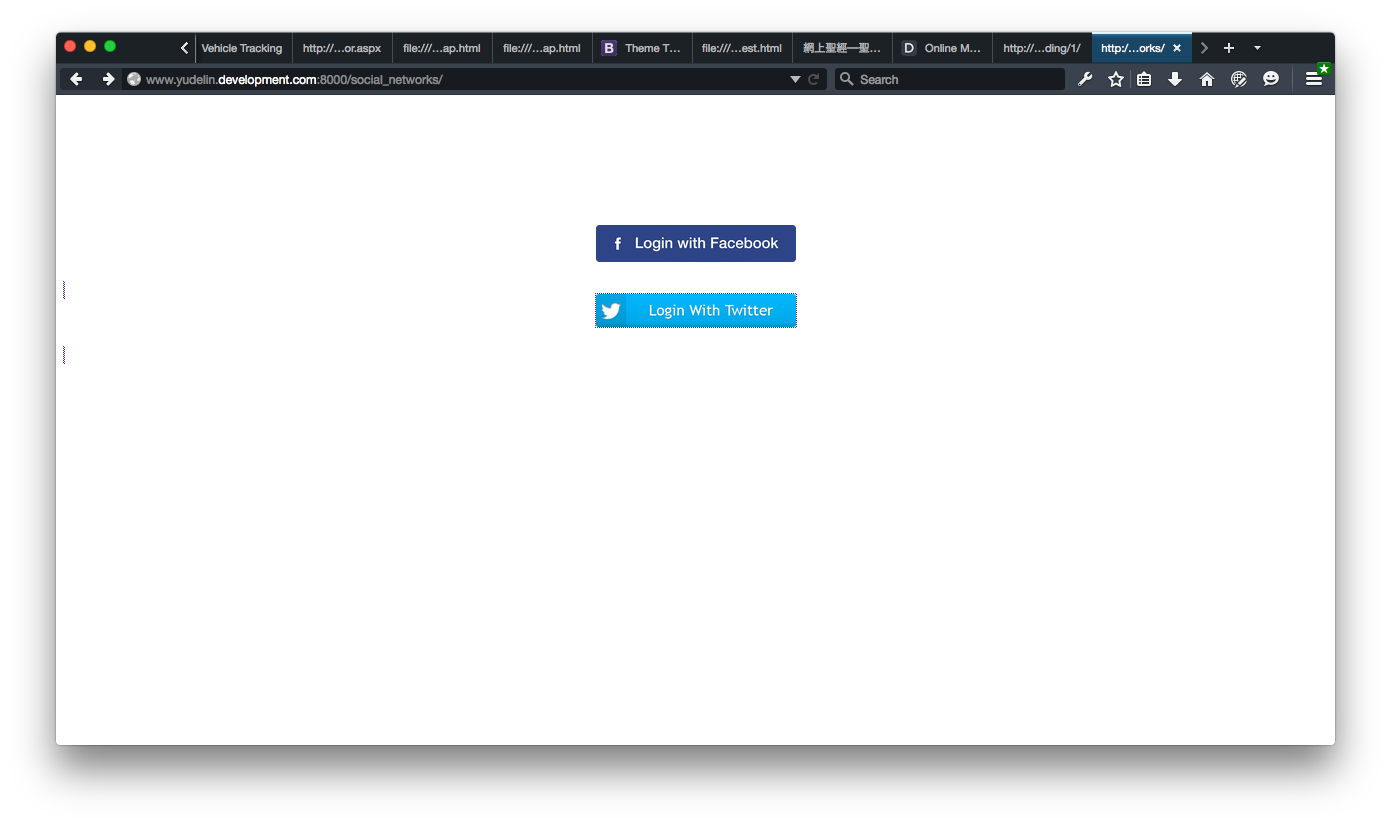The image size is (1391, 825).
Task: Switch to the file:///…est.html tab
Action: [x=742, y=48]
